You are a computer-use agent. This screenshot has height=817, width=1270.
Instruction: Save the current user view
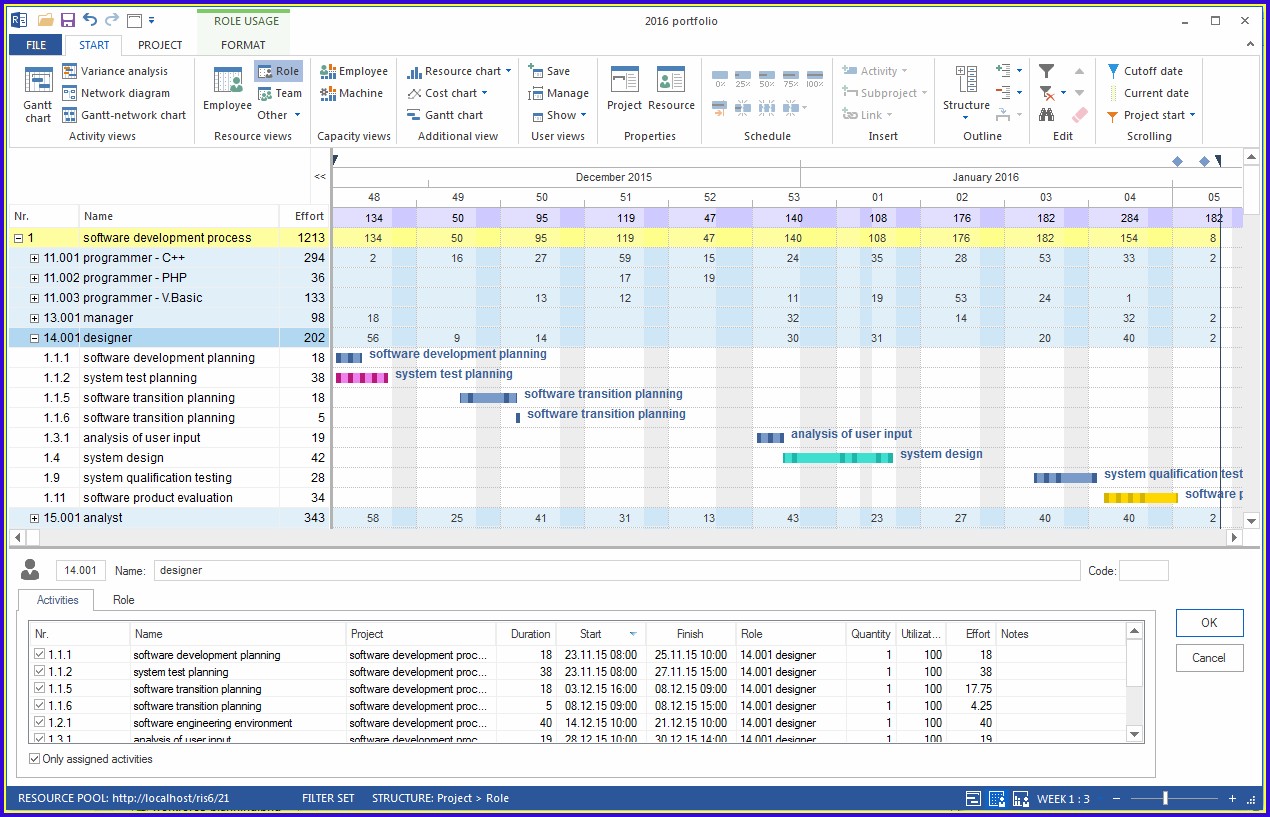pos(550,71)
